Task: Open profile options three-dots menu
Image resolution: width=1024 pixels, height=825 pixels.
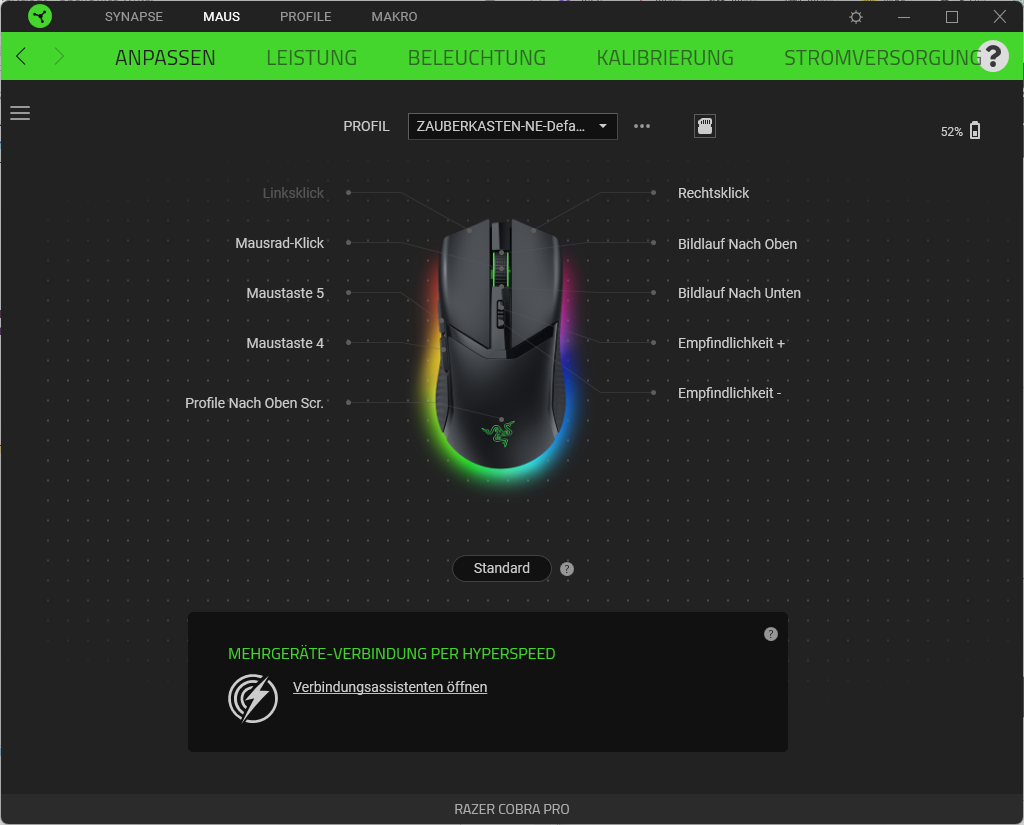Action: (642, 126)
